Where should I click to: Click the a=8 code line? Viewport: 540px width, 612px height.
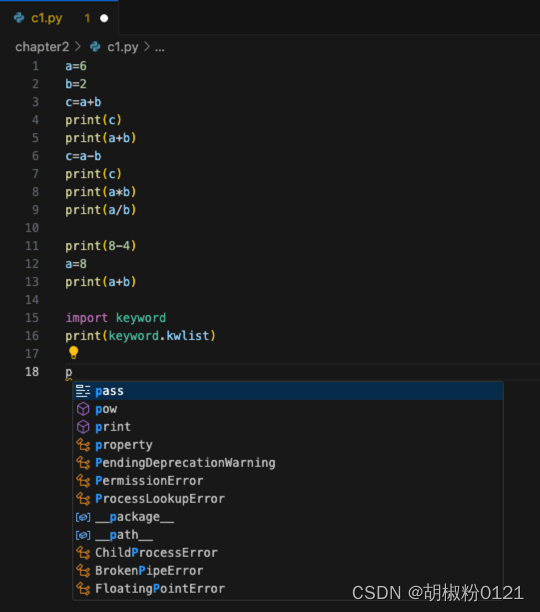pos(76,264)
